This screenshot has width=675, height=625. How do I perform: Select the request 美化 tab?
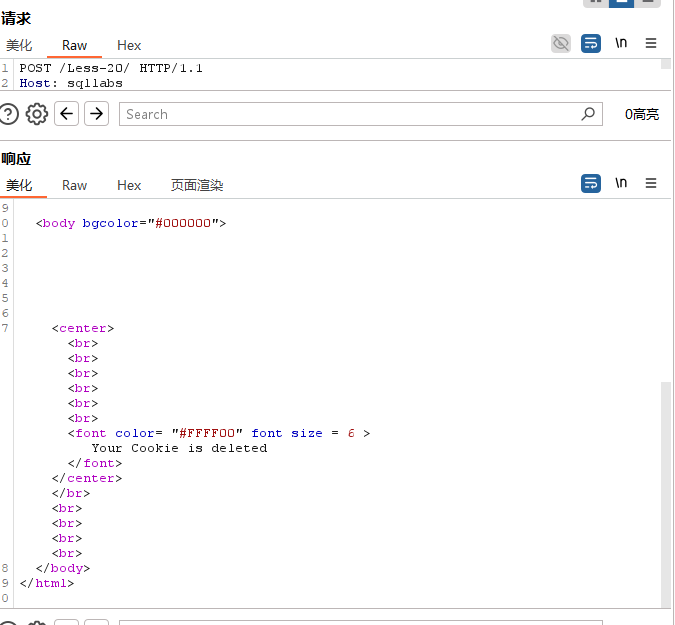[x=19, y=45]
